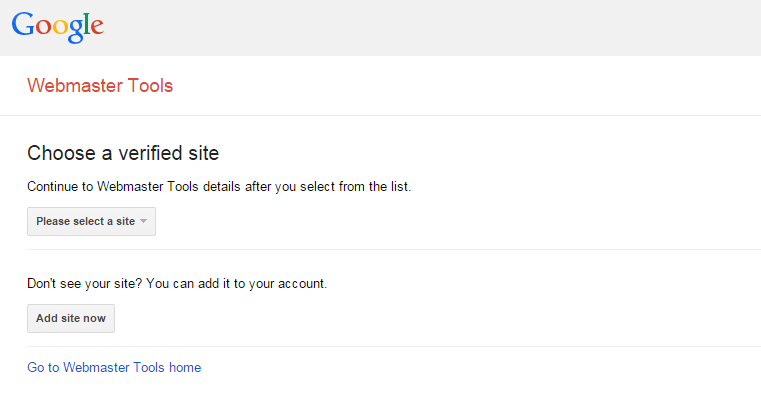This screenshot has width=761, height=408.
Task: Click the word home in the bottom link
Action: (185, 367)
